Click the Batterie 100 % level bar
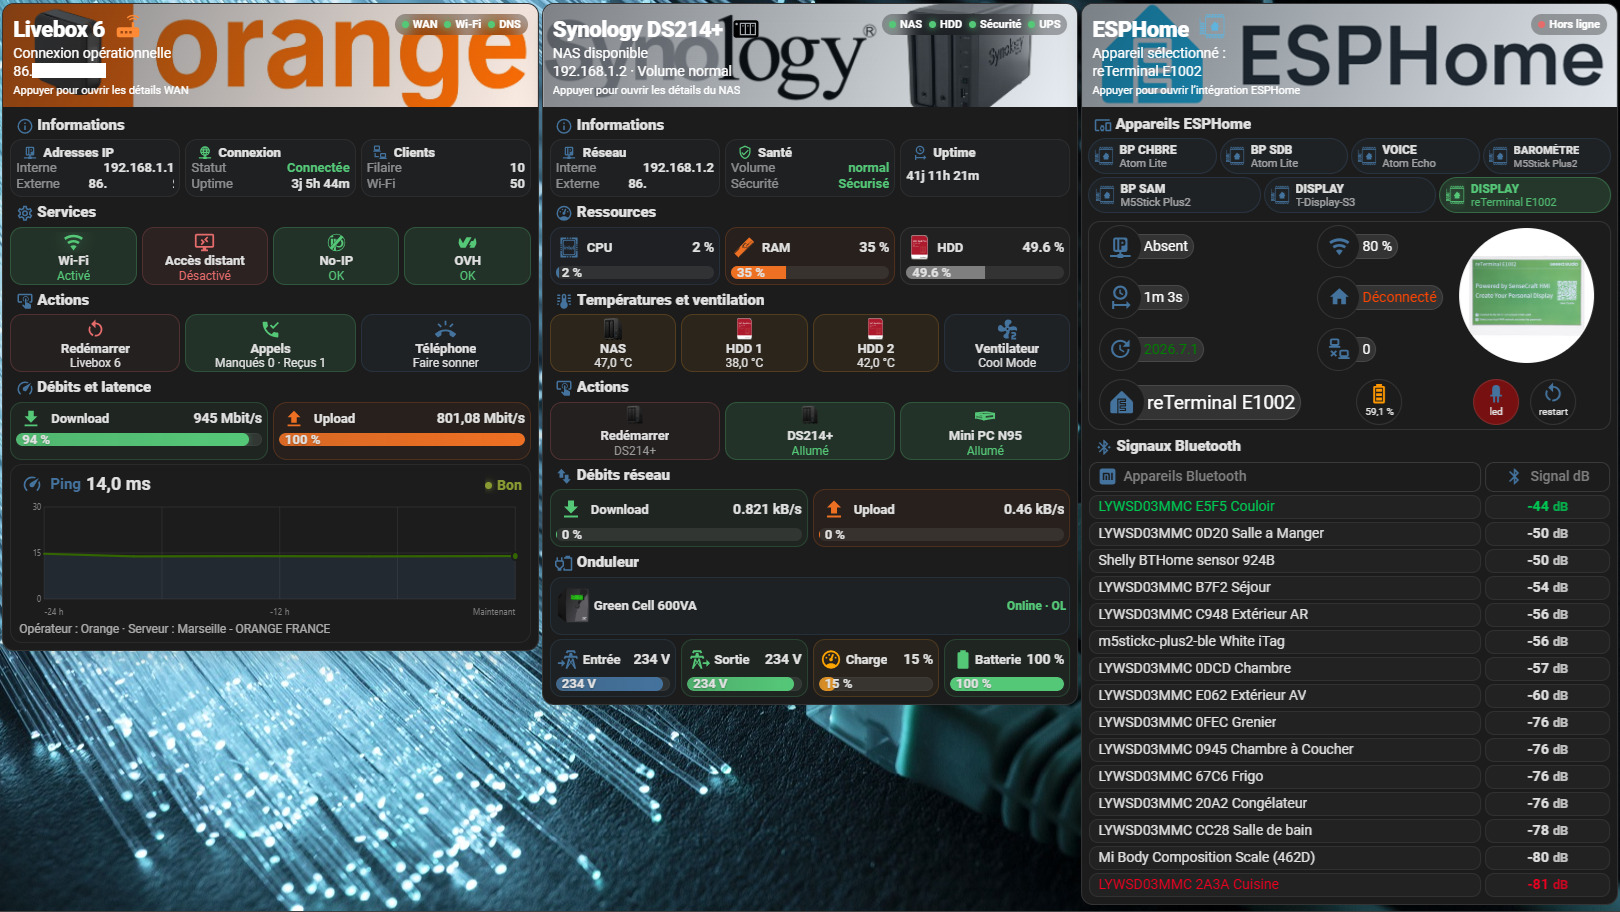1620x912 pixels. tap(1007, 684)
